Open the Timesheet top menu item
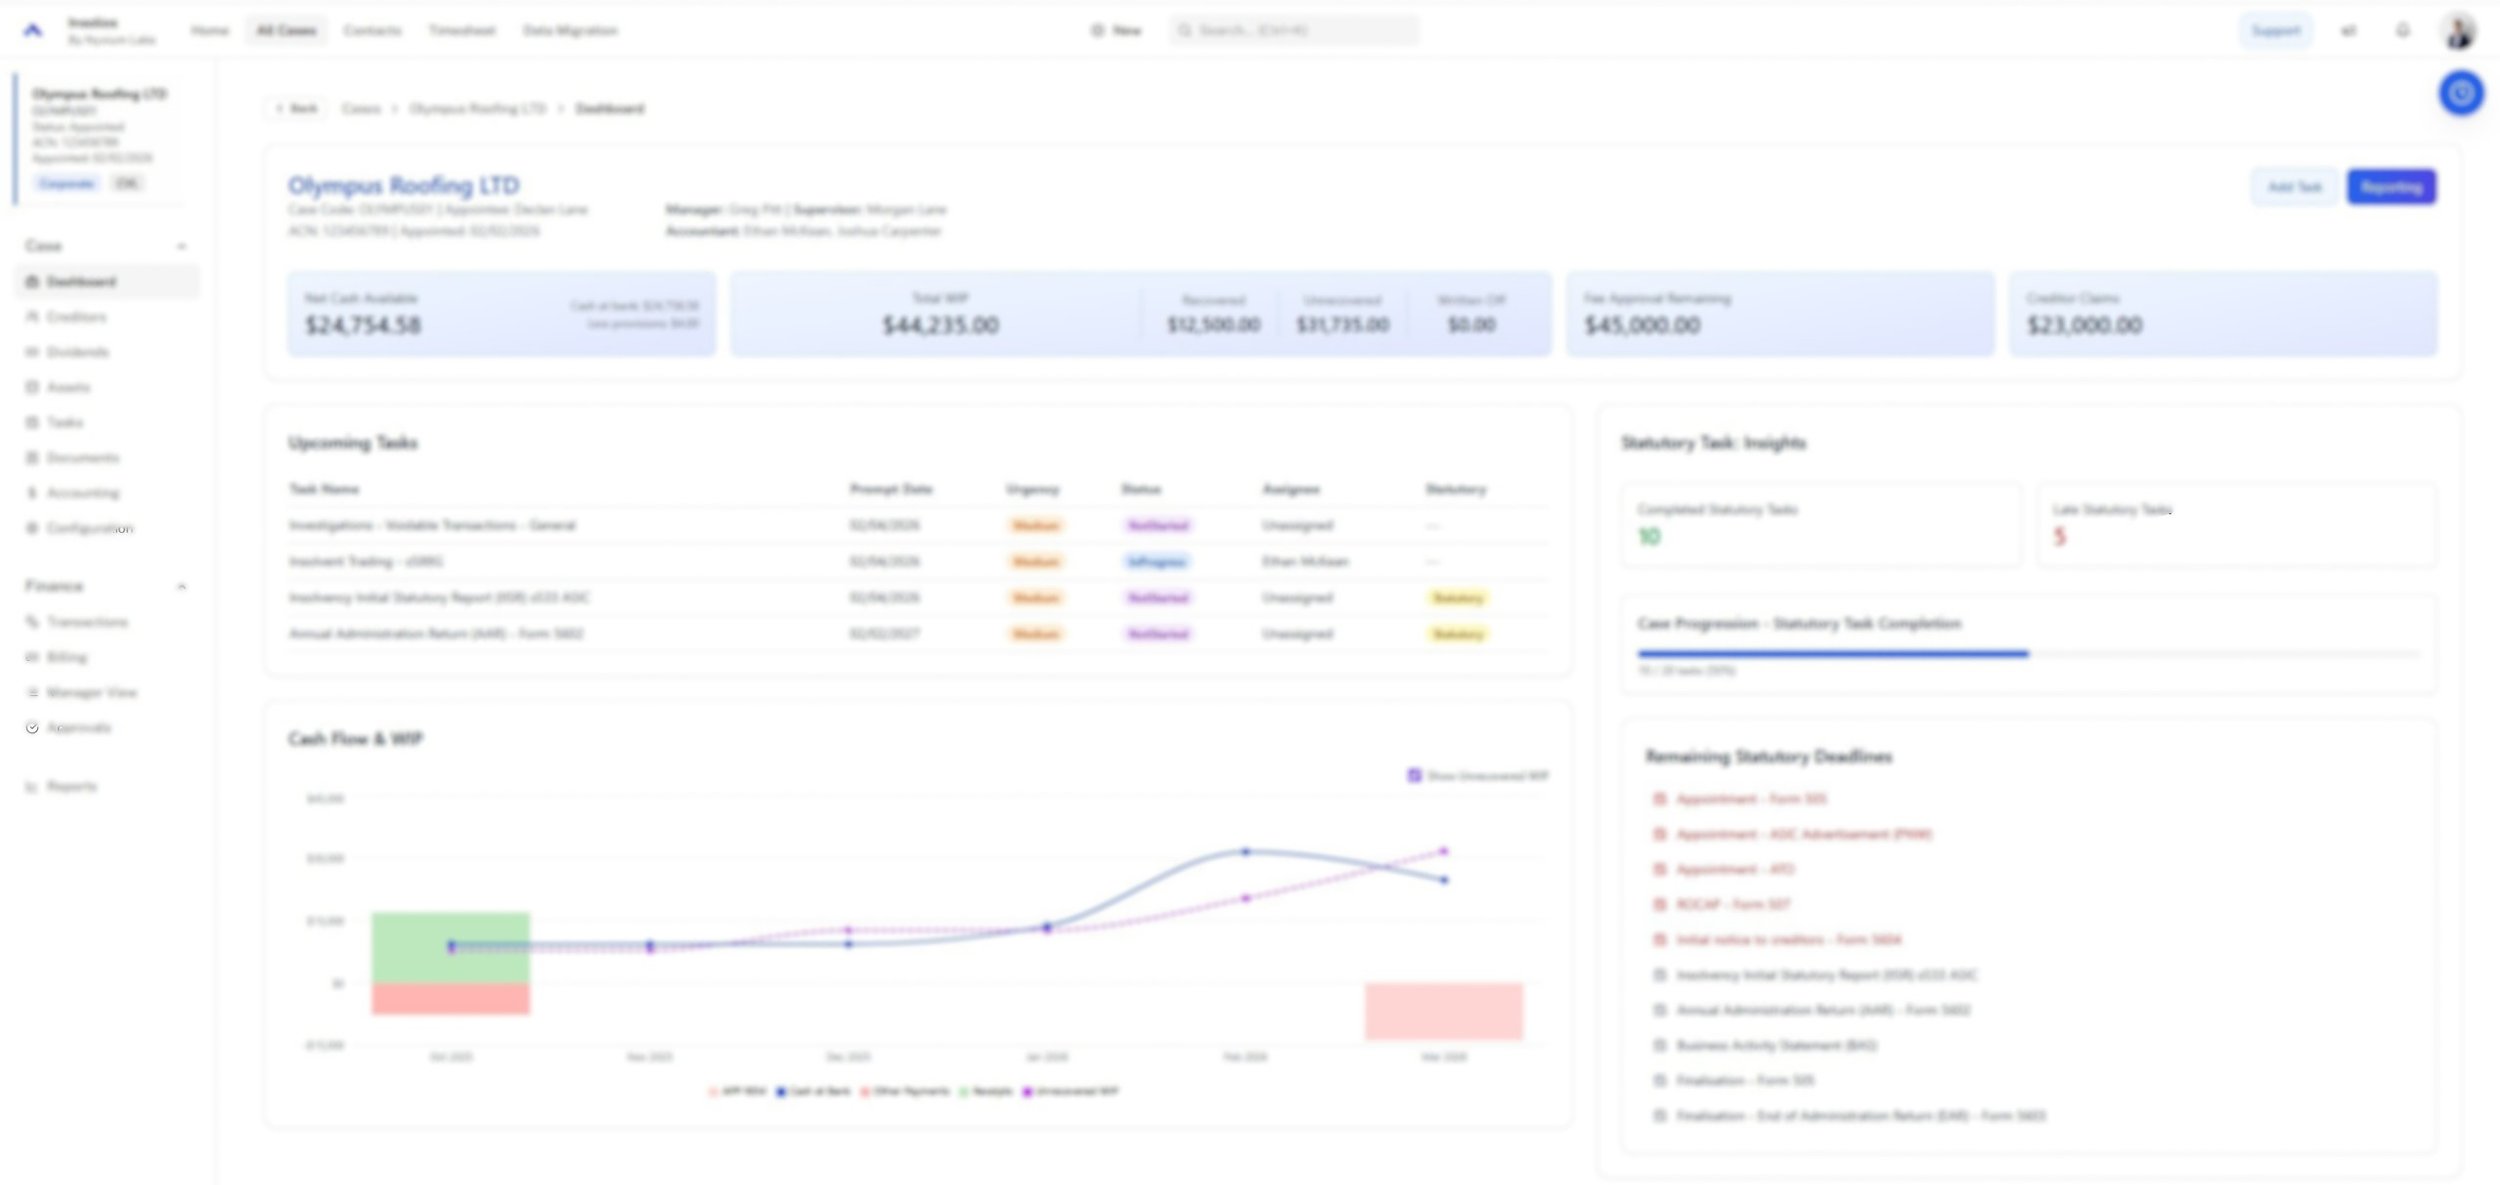The width and height of the screenshot is (2500, 1185). (461, 31)
